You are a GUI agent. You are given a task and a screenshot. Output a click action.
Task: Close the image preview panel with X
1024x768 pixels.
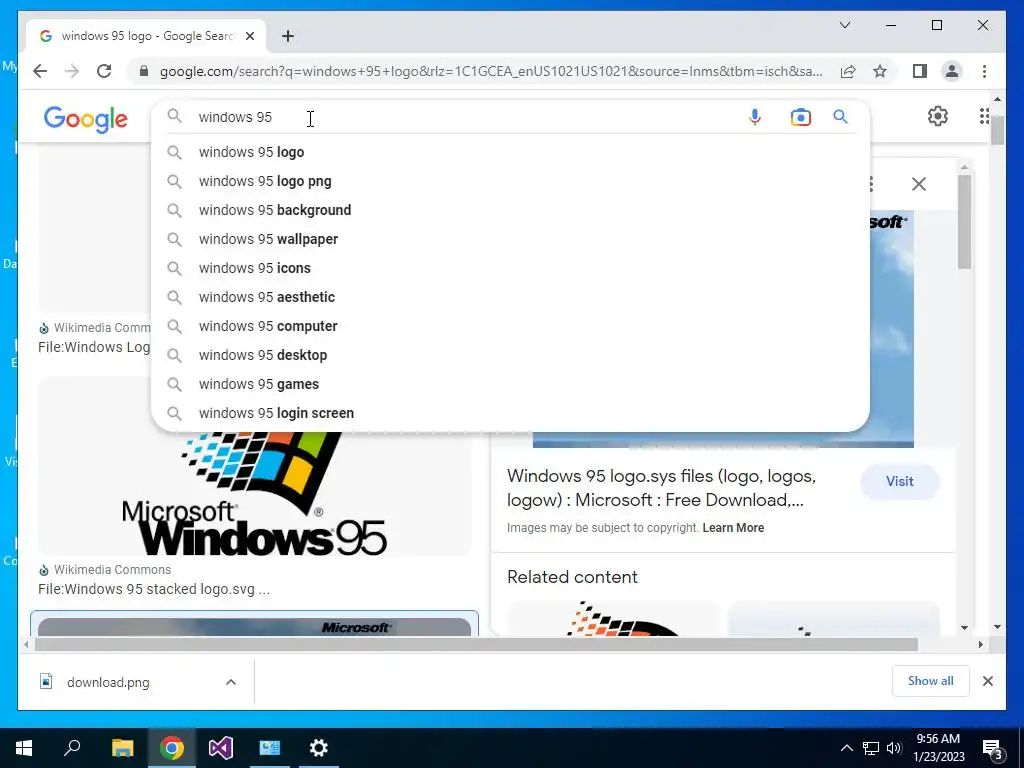coord(919,184)
